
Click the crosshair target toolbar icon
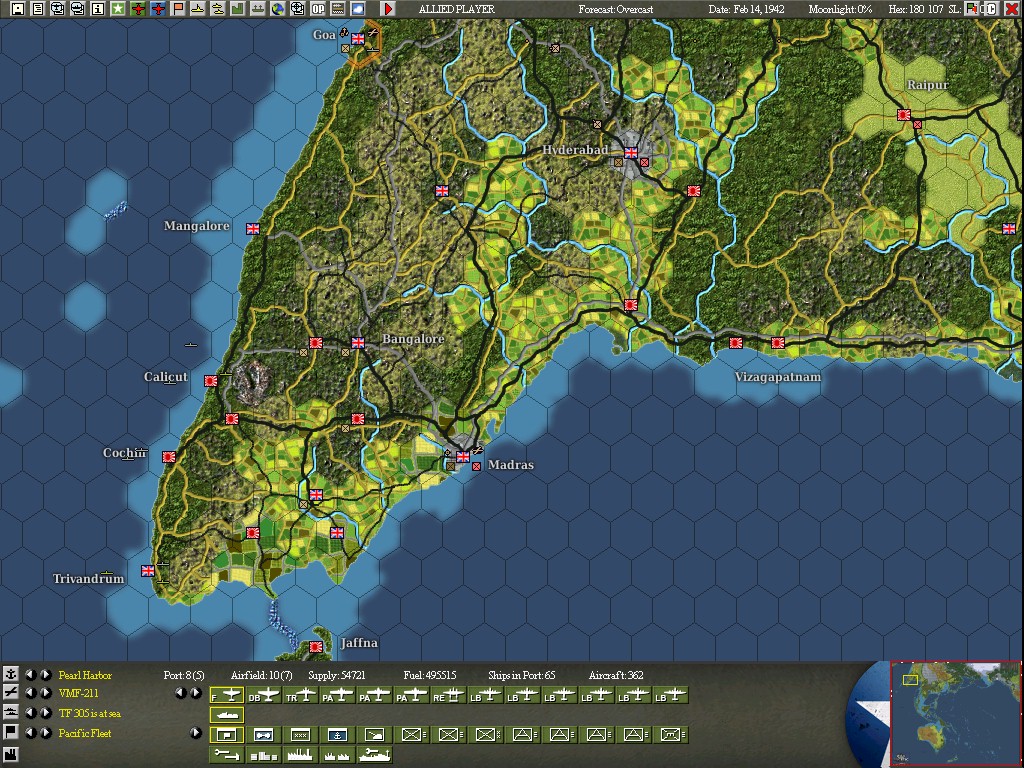click(x=298, y=8)
